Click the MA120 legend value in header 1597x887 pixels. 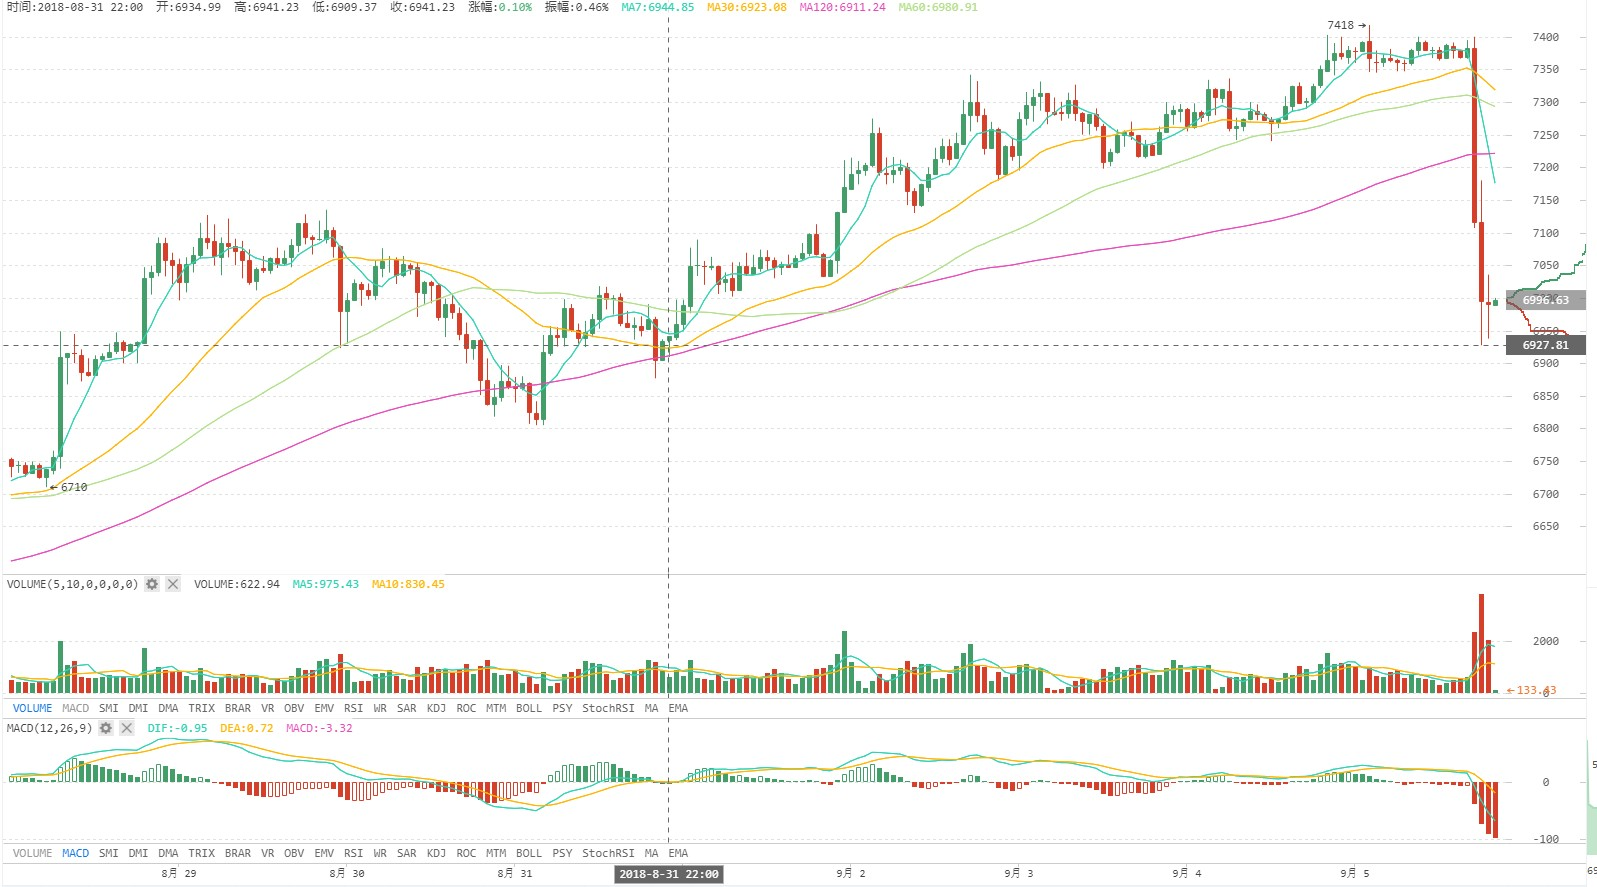pos(842,7)
